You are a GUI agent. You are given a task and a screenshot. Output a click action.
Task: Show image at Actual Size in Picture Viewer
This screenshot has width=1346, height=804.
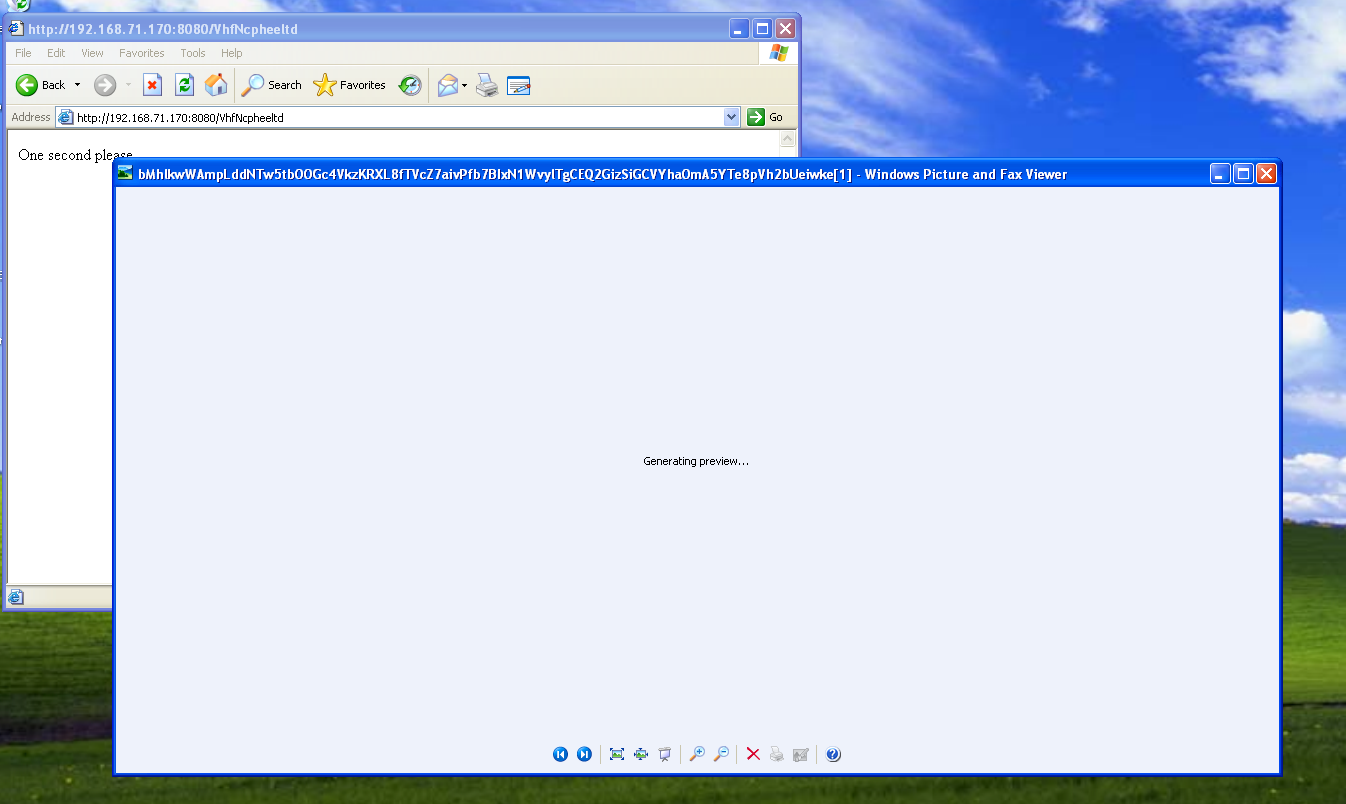pyautogui.click(x=641, y=754)
